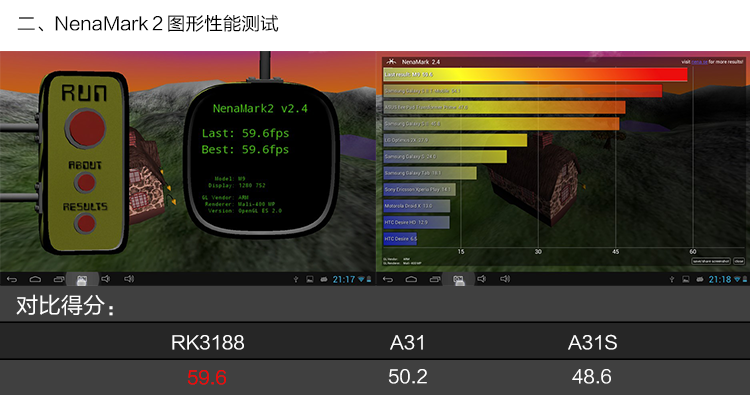Tap USB status icon beside 21:17 clock
Image resolution: width=750 pixels, height=418 pixels.
coord(296,279)
